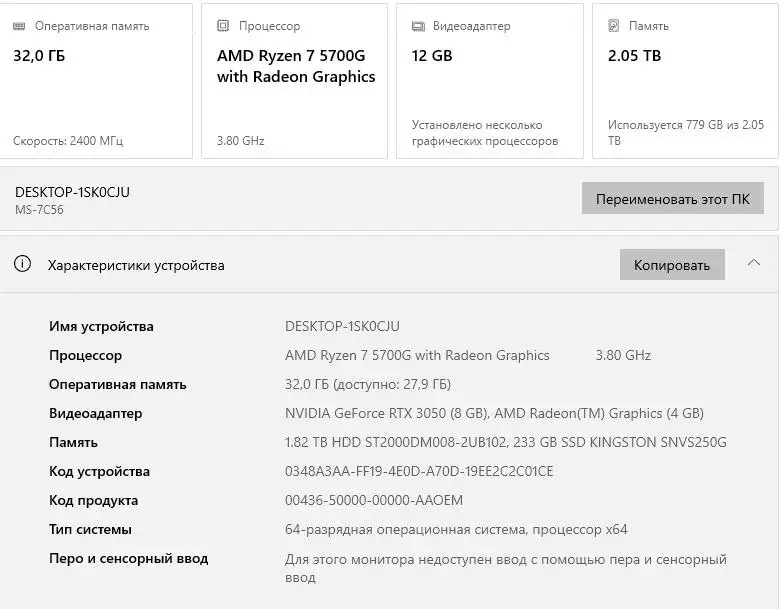Open the Память 2.05 TB card
The height and width of the screenshot is (609, 781).
[x=685, y=81]
